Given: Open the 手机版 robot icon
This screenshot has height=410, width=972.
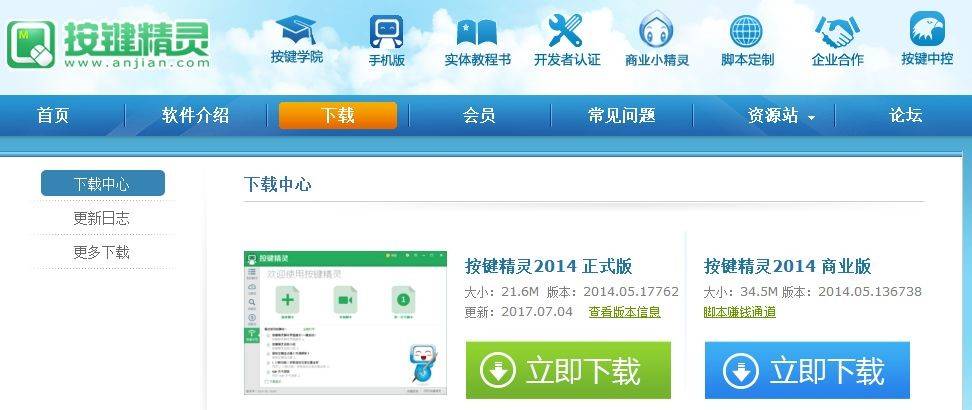Looking at the screenshot, I should (386, 32).
